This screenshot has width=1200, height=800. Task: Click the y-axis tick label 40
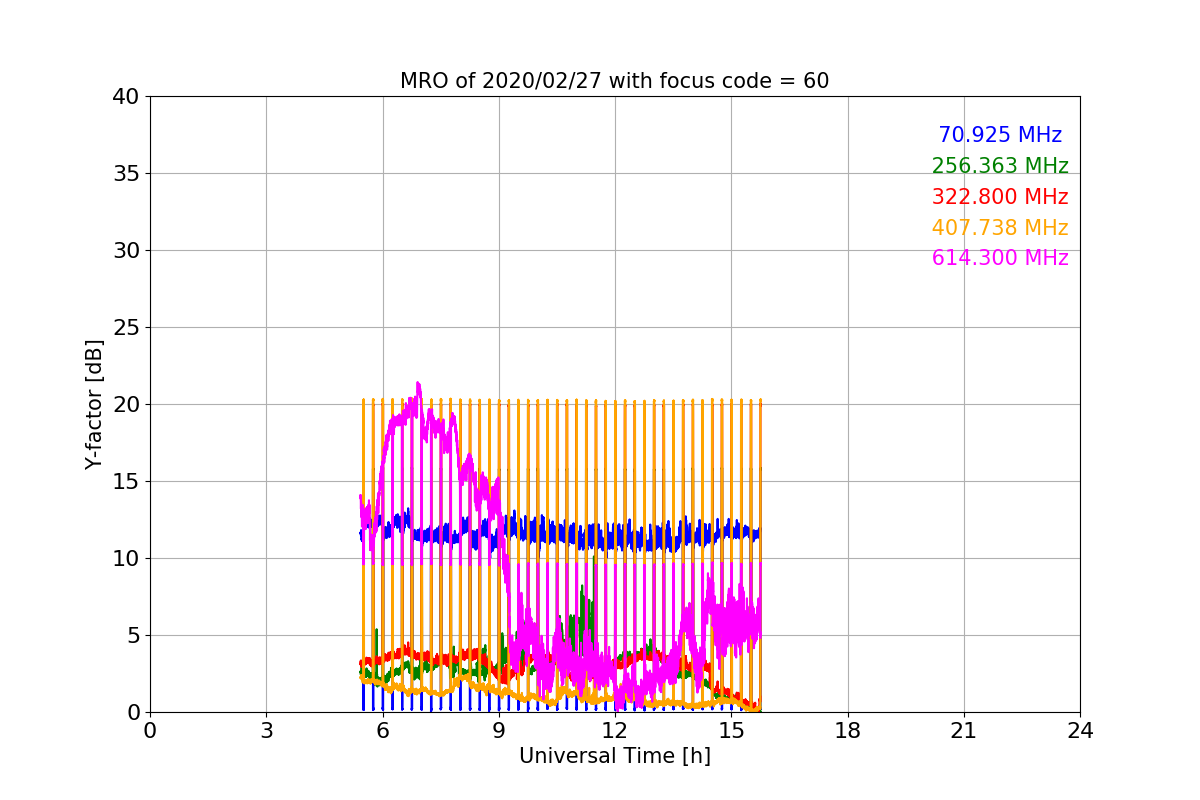coord(125,97)
